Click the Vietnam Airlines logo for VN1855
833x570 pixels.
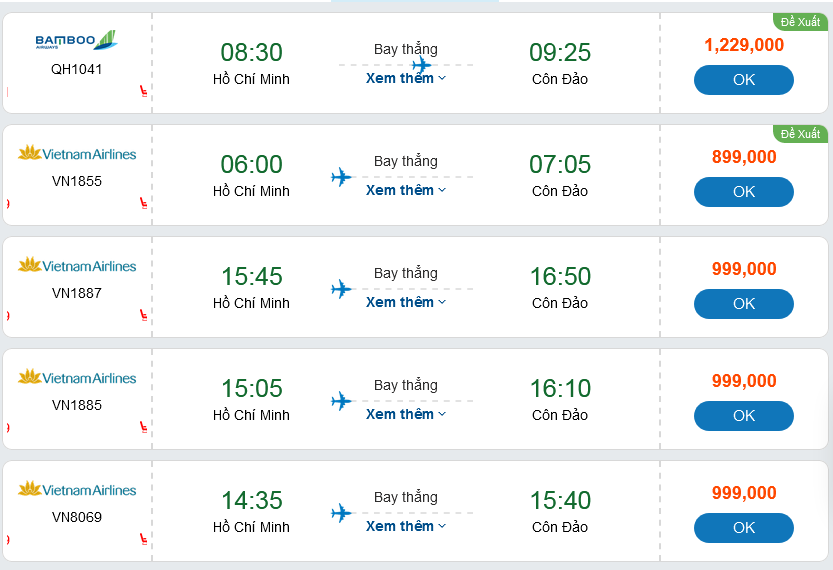pos(77,154)
